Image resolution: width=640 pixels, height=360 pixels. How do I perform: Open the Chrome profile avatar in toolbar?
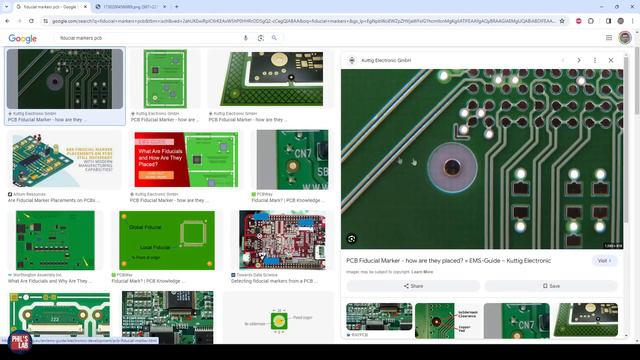(620, 21)
